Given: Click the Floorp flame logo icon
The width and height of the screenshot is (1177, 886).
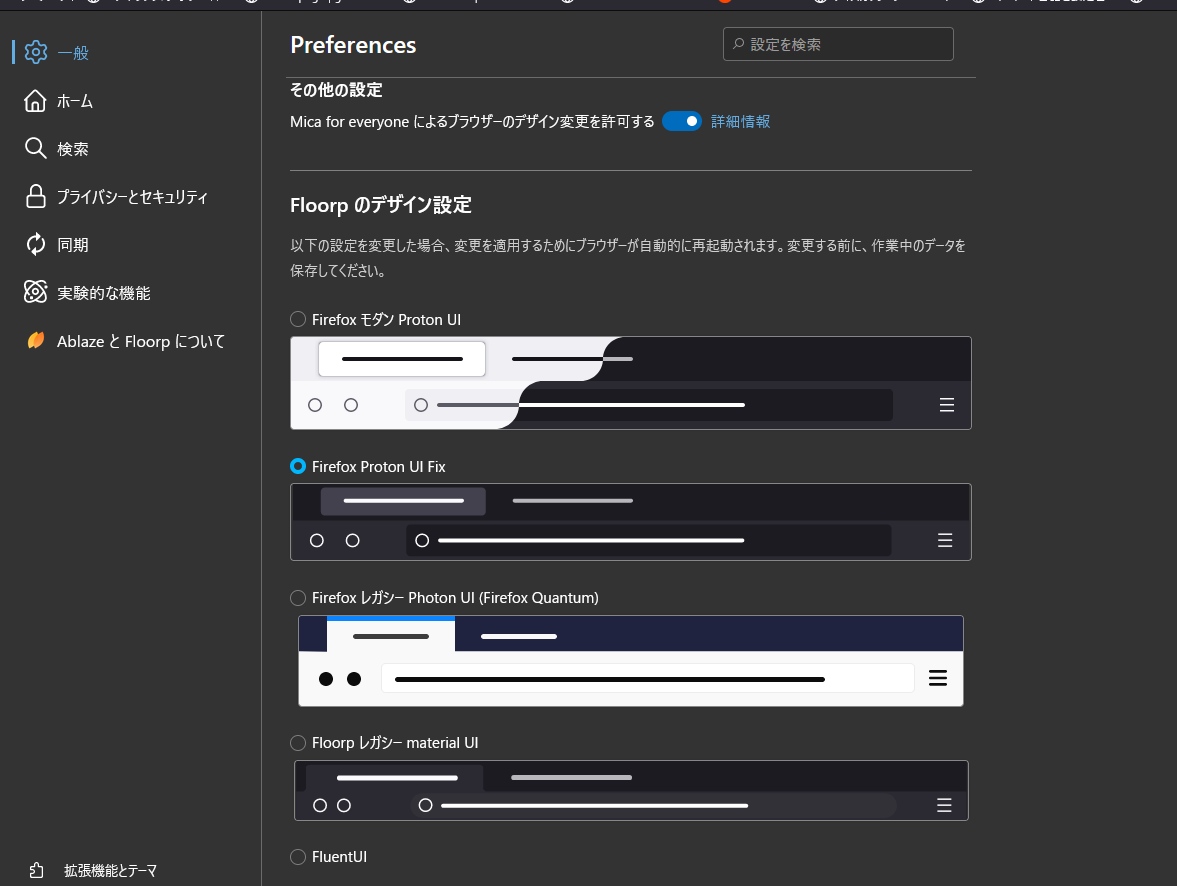Looking at the screenshot, I should pyautogui.click(x=35, y=341).
